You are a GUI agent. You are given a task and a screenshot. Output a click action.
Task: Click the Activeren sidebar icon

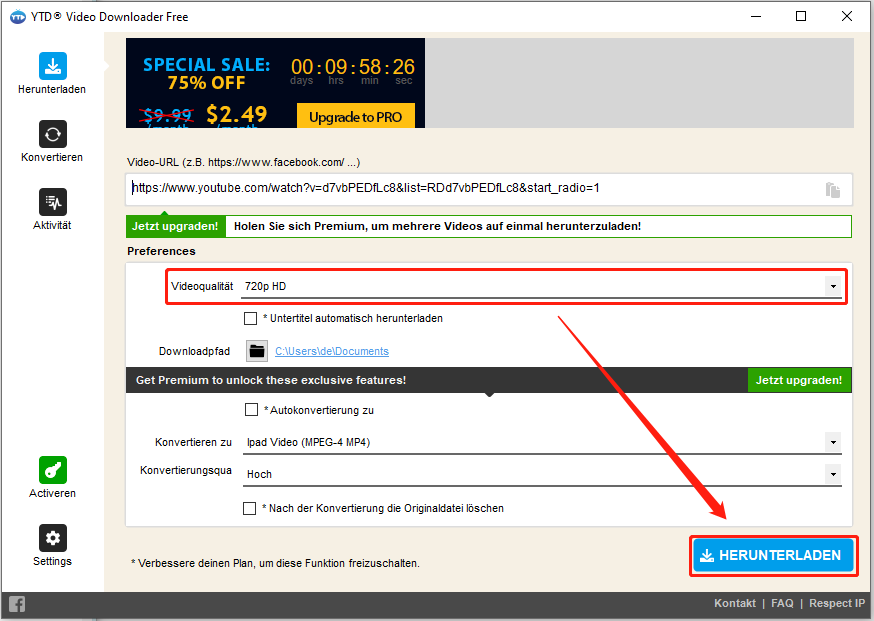(x=52, y=470)
